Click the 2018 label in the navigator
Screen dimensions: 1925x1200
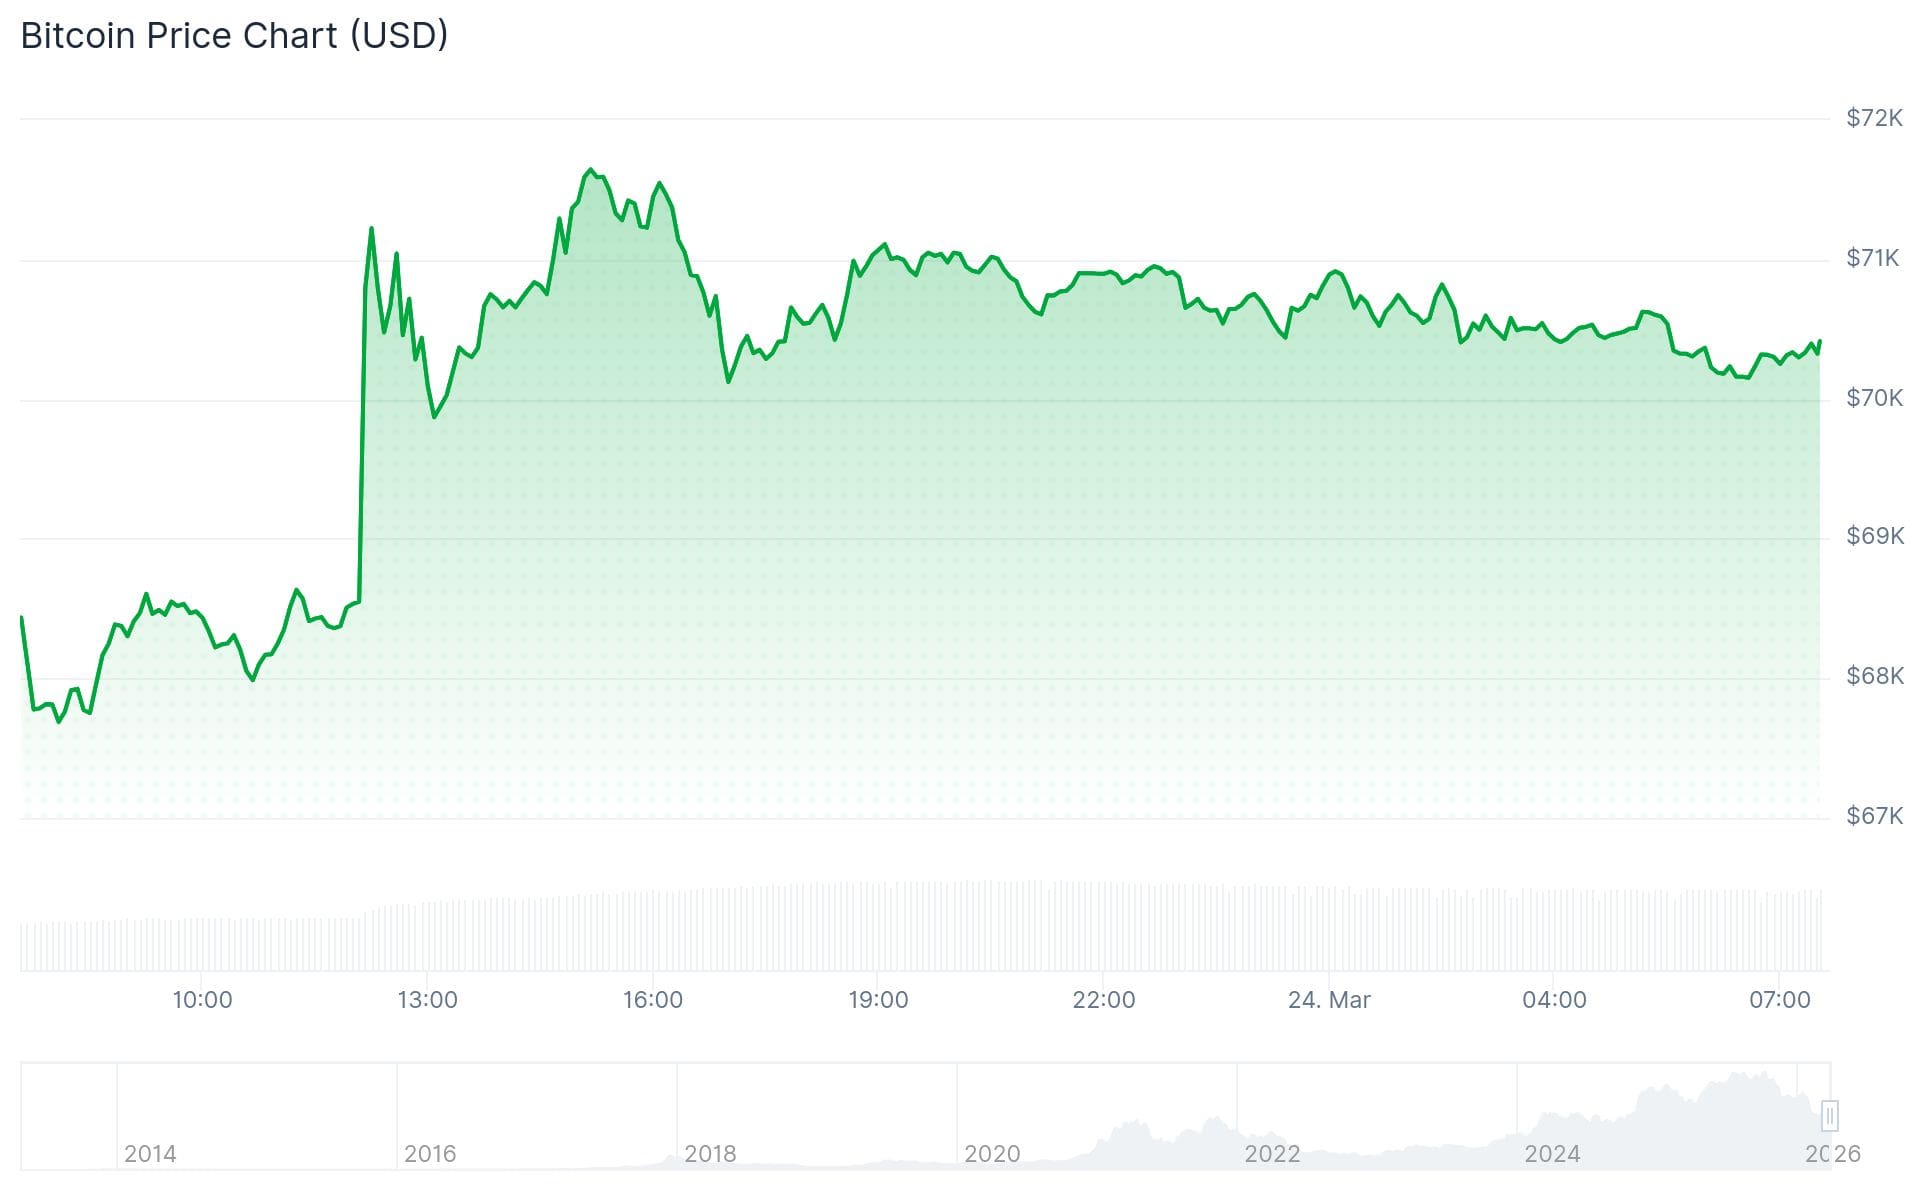710,1154
